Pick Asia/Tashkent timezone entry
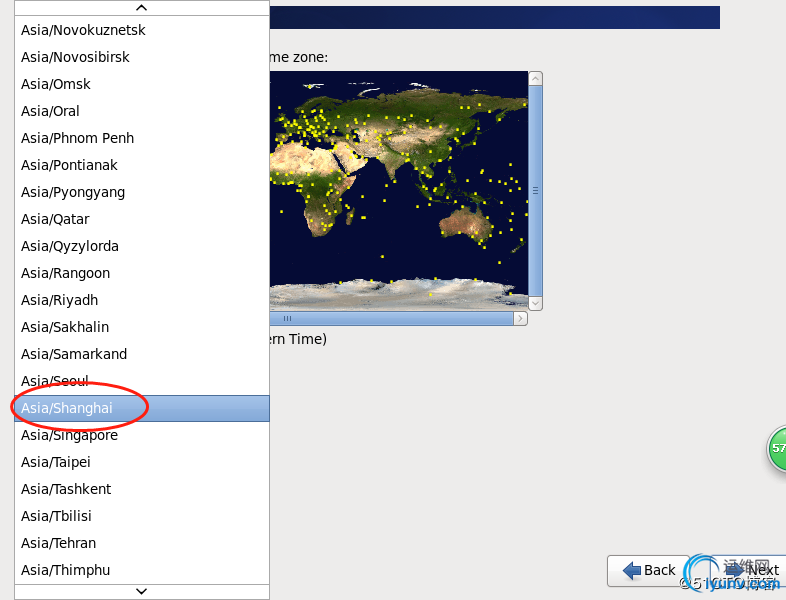The width and height of the screenshot is (786, 600). [142, 489]
